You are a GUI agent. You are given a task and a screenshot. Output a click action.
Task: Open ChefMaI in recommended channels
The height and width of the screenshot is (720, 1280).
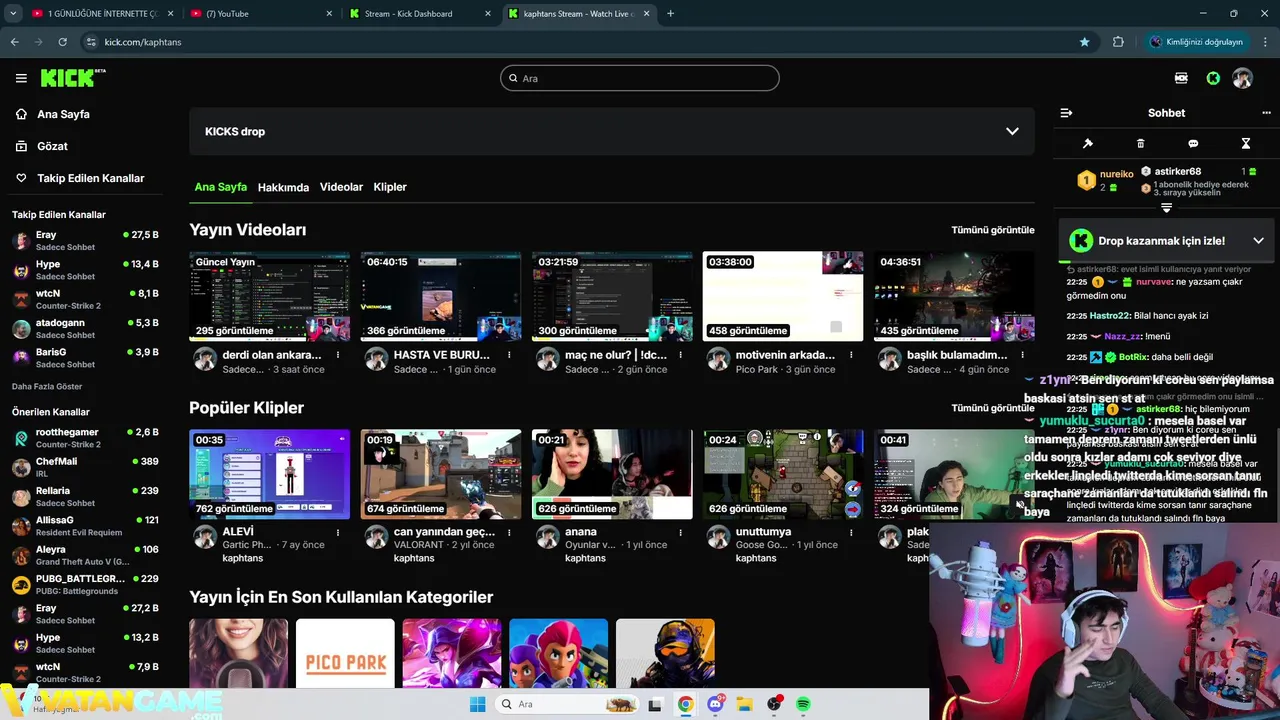click(x=85, y=467)
